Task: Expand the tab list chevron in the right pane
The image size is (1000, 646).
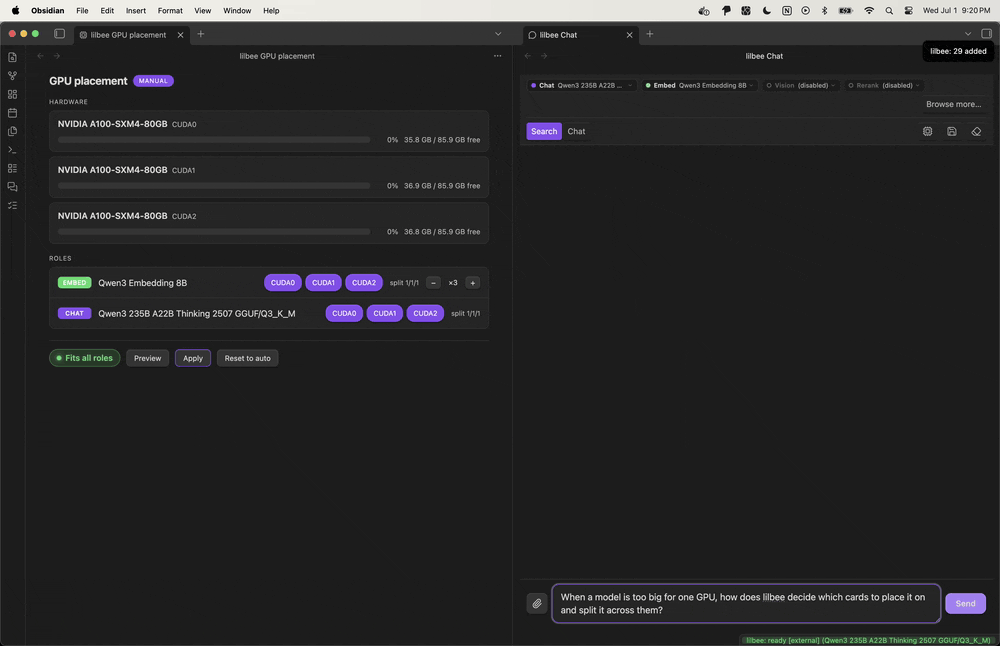Action: 968,34
